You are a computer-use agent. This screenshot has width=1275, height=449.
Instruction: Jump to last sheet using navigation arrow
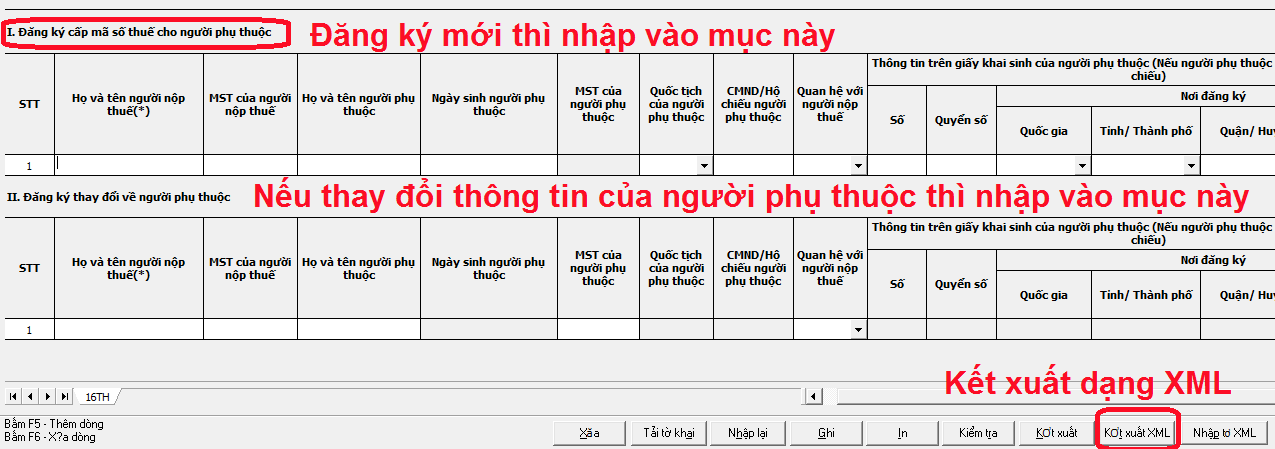coord(65,397)
